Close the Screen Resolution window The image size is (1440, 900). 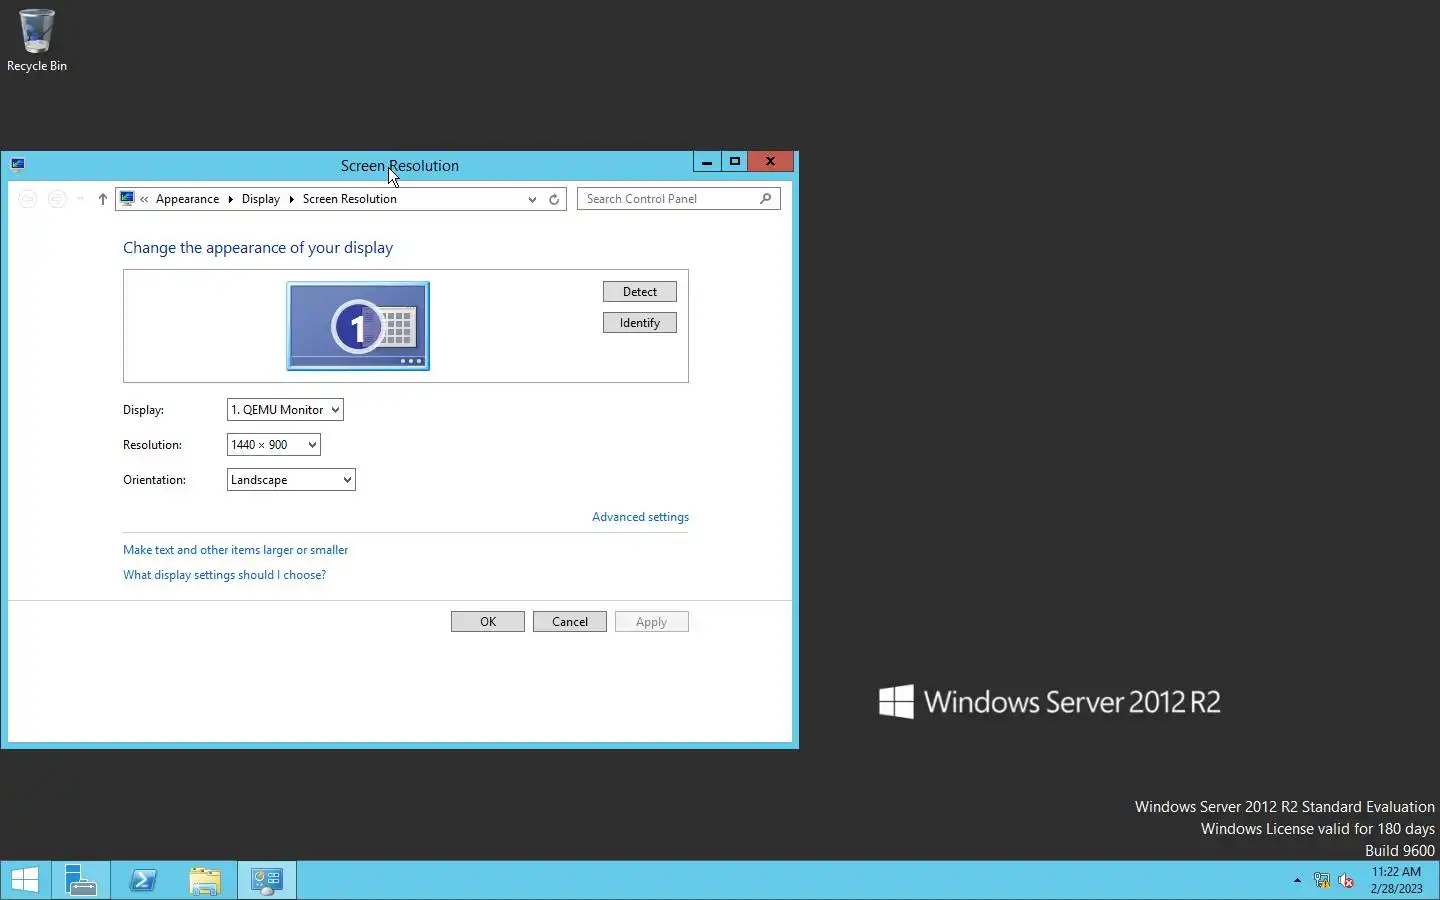771,161
